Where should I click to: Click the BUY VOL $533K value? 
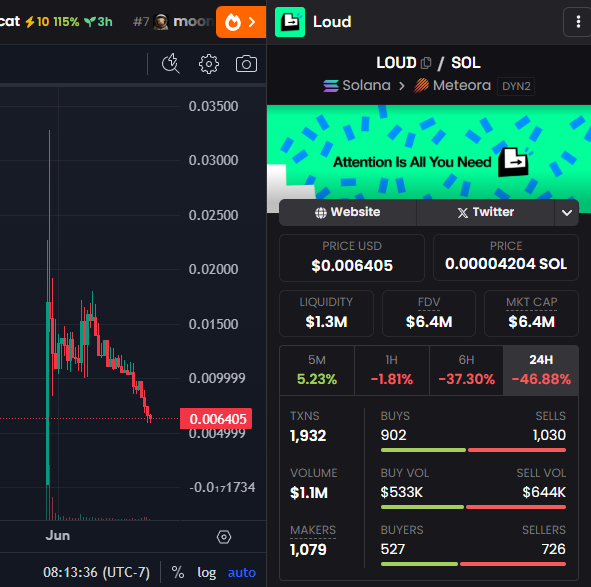point(402,492)
